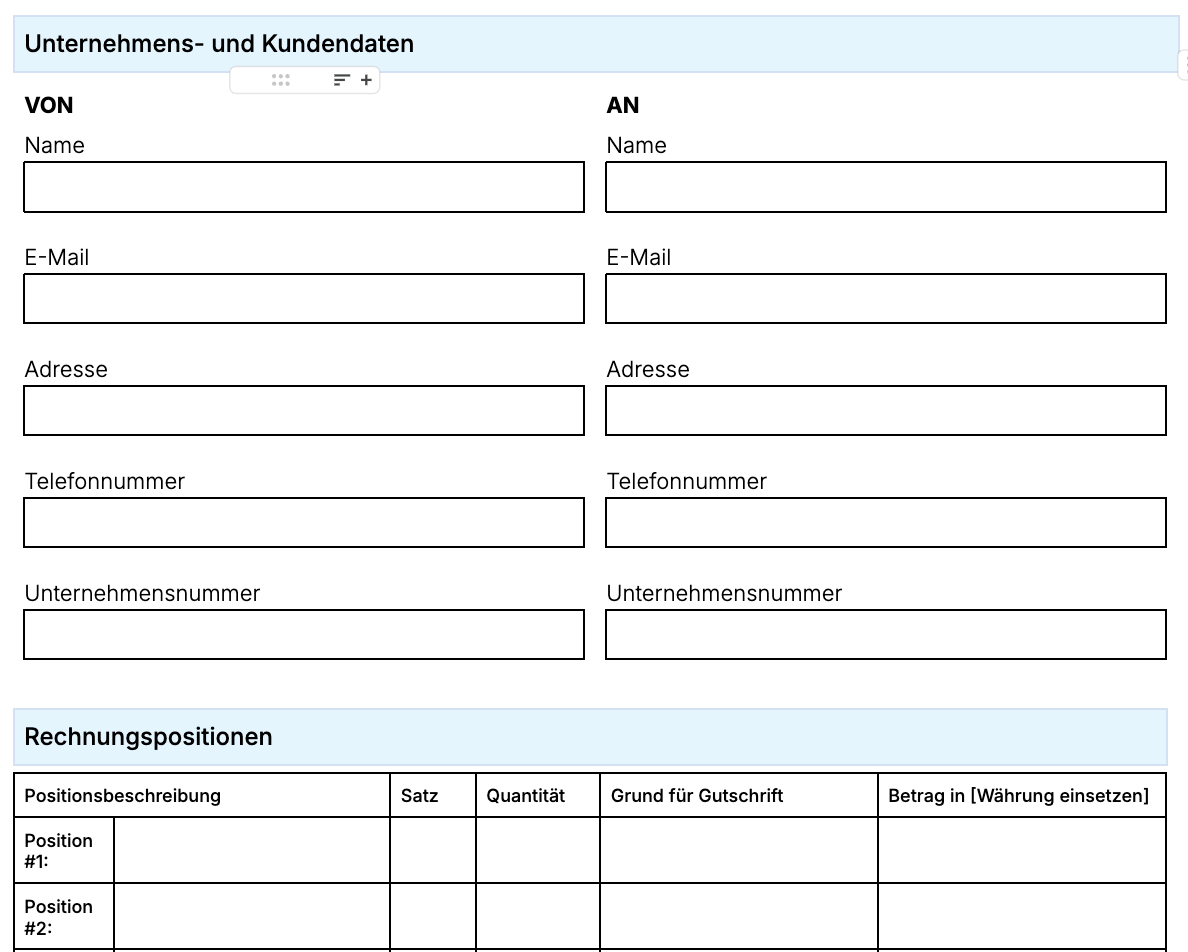Image resolution: width=1188 pixels, height=952 pixels.
Task: Click the Adresse label under AN
Action: (x=648, y=370)
